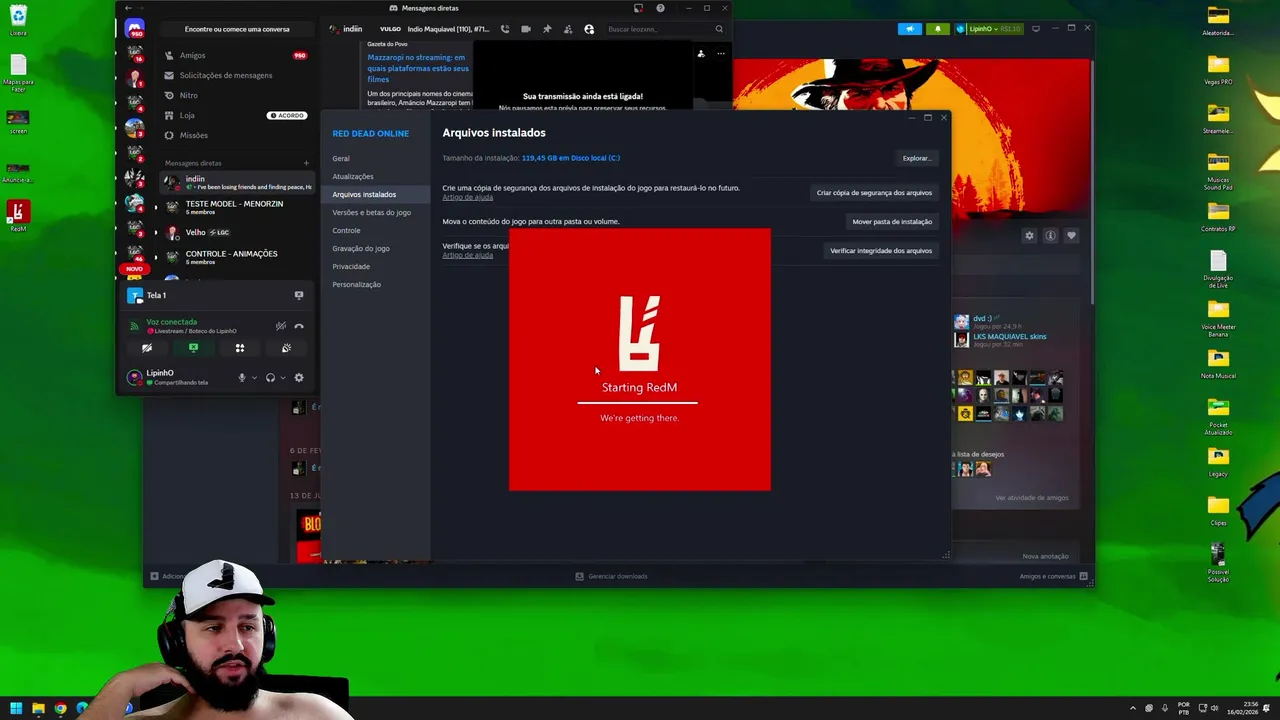Open pinned messages in Discord chat
The height and width of the screenshot is (720, 1280).
(547, 29)
